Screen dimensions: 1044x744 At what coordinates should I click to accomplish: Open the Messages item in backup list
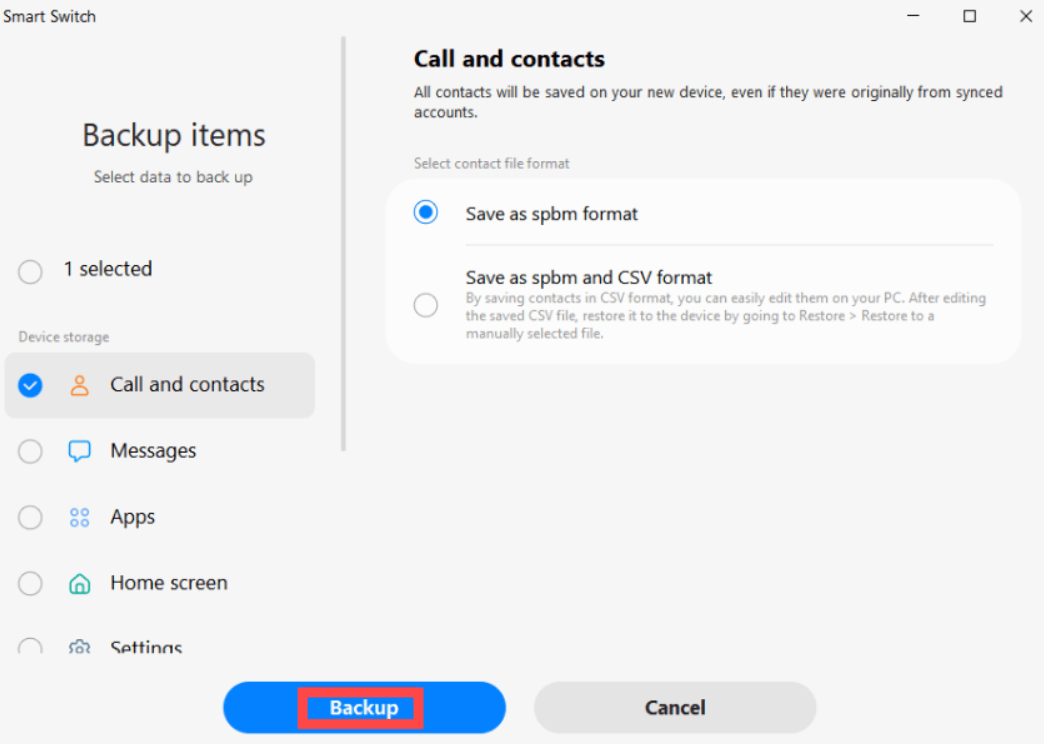point(160,451)
